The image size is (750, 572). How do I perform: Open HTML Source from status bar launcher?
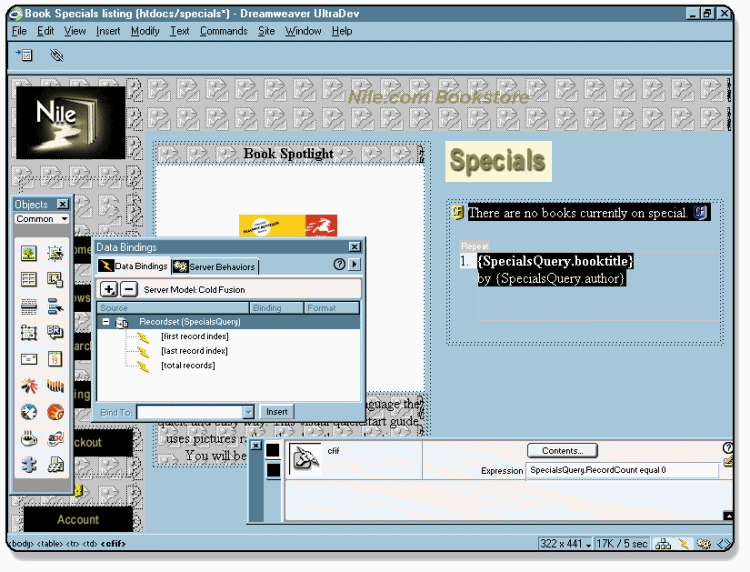tap(724, 544)
